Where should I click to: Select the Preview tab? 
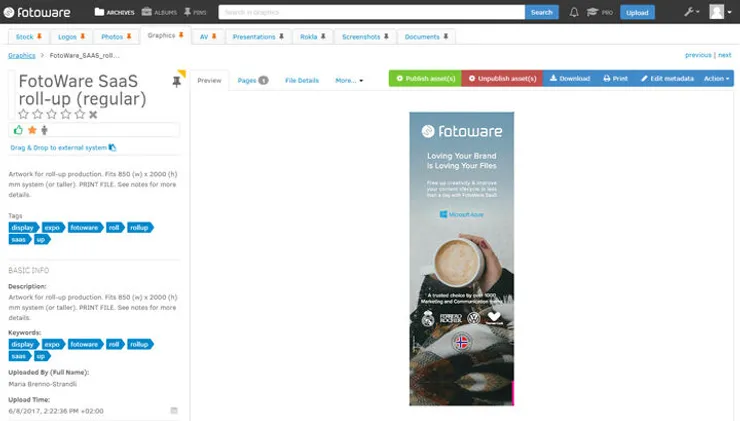point(209,81)
